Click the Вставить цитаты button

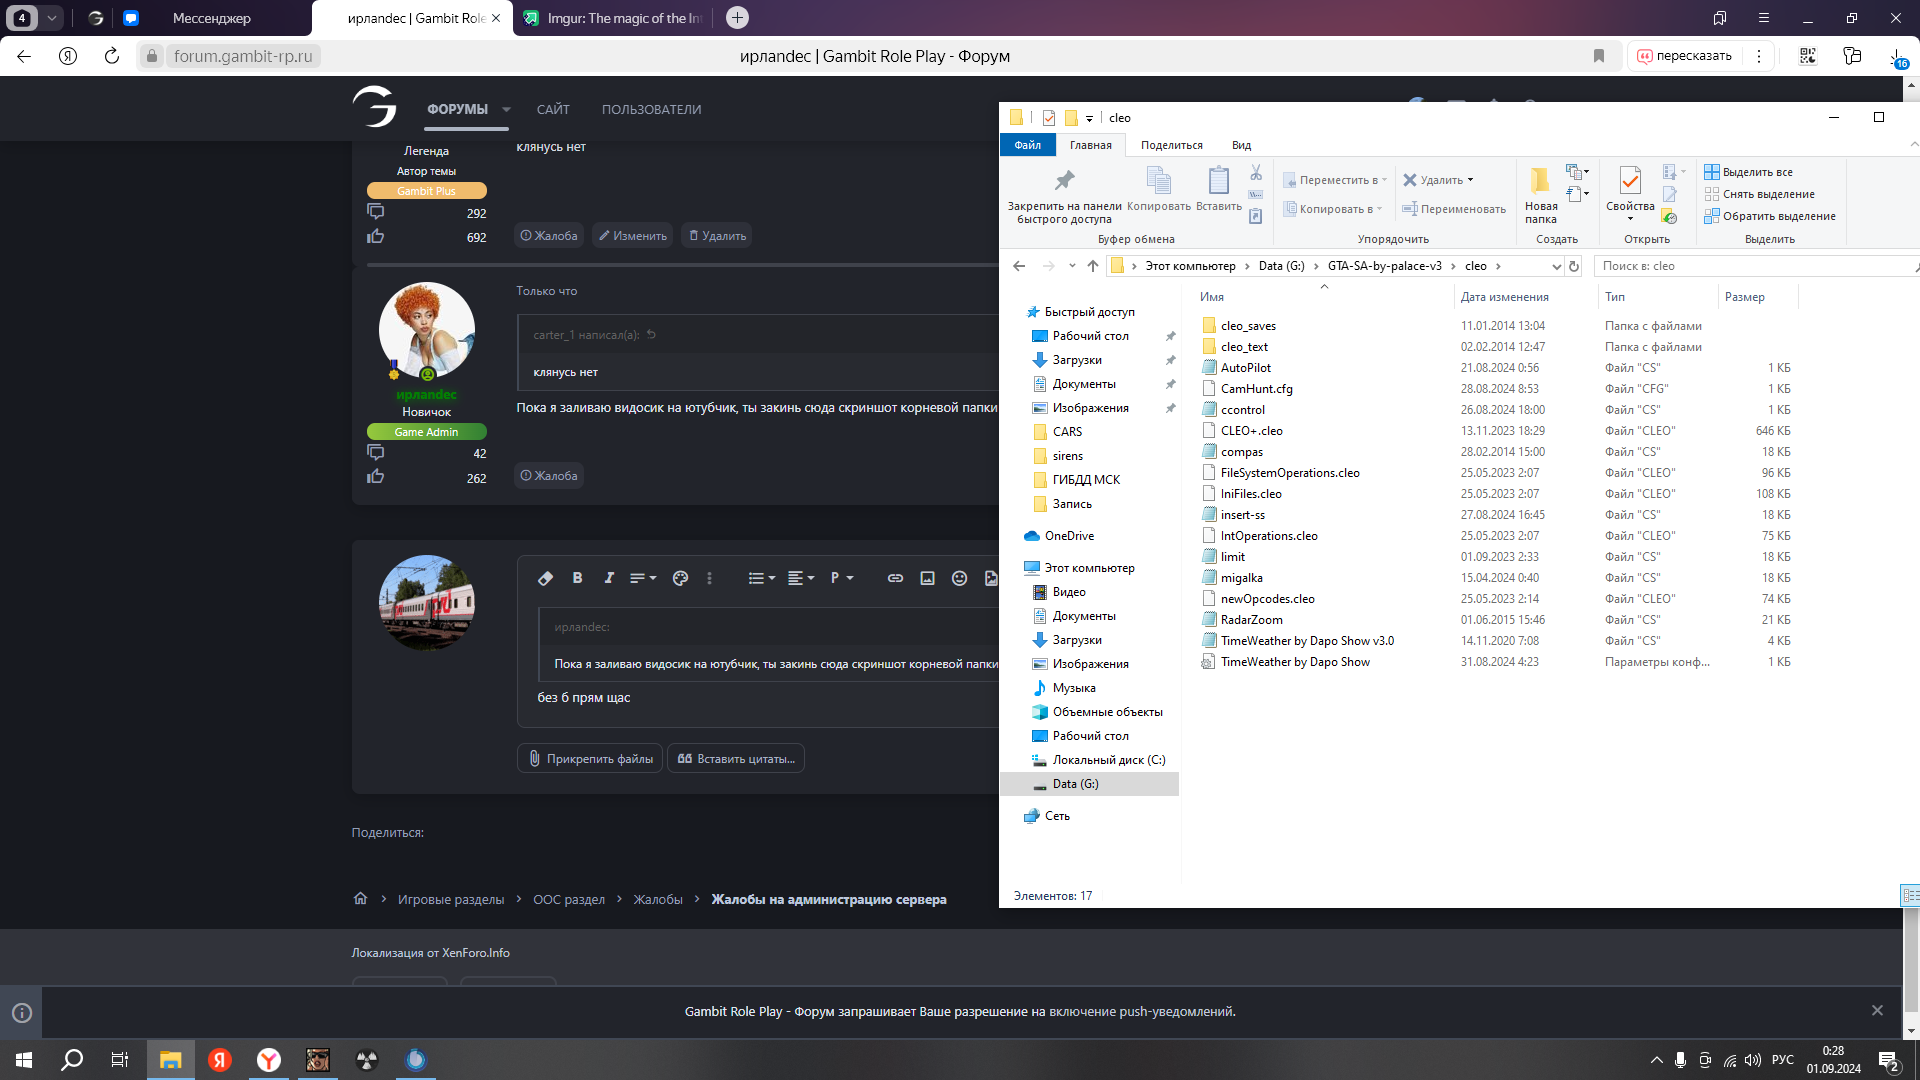pyautogui.click(x=736, y=759)
